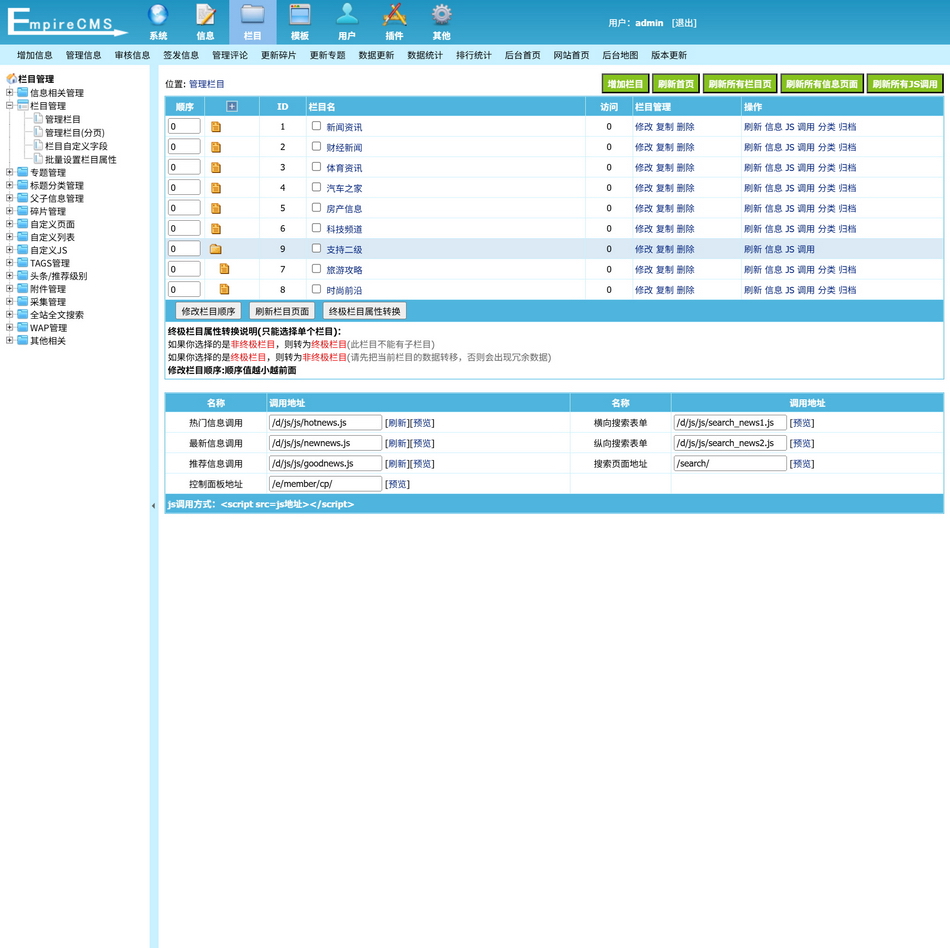Screen dimensions: 950x948
Task: Click the 搜索页面地址 input field
Action: click(729, 464)
